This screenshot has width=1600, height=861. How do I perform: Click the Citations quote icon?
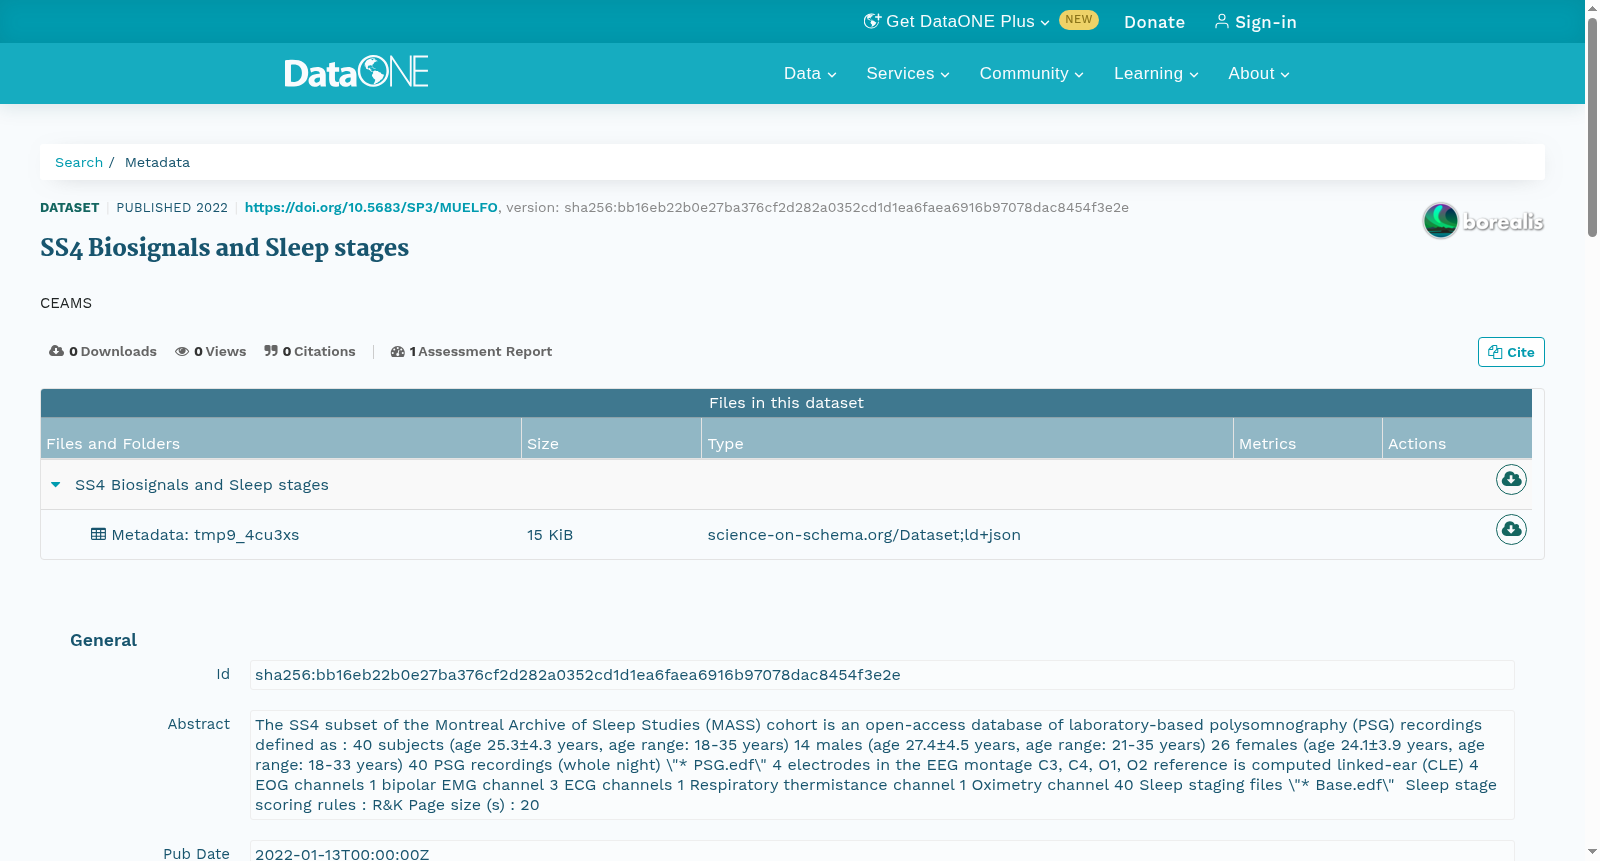271,351
